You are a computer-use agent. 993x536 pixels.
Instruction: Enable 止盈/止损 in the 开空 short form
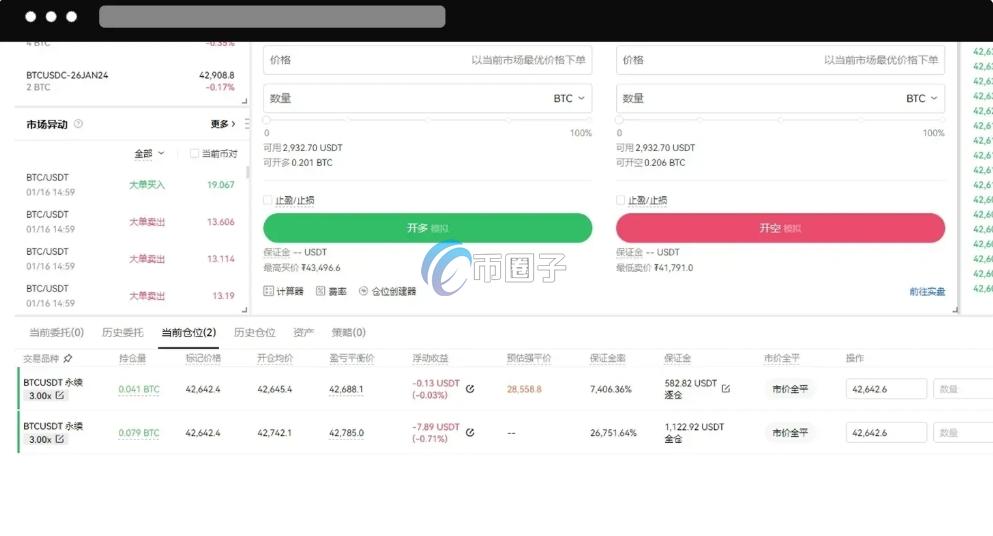click(620, 200)
